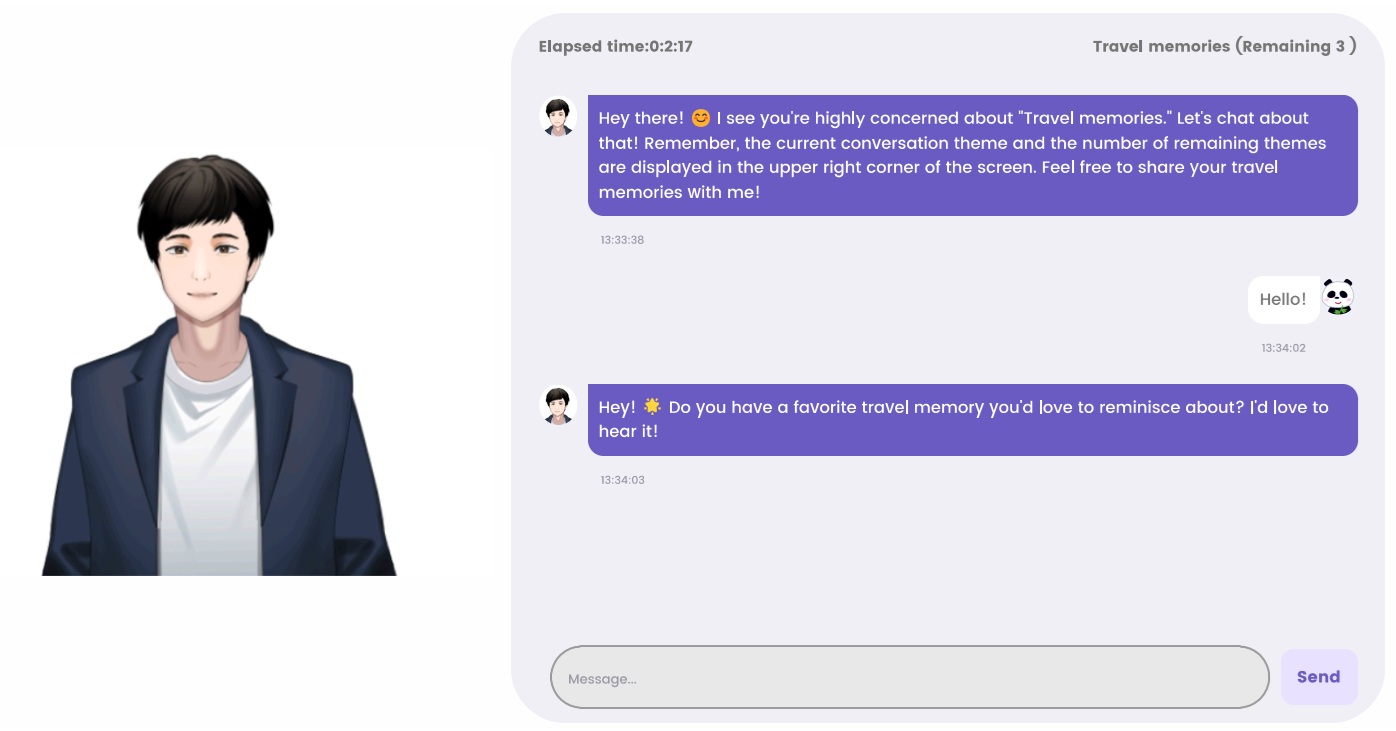Click the large virtual assistant avatar portrait
Screen dimensions: 1396x731
218,365
